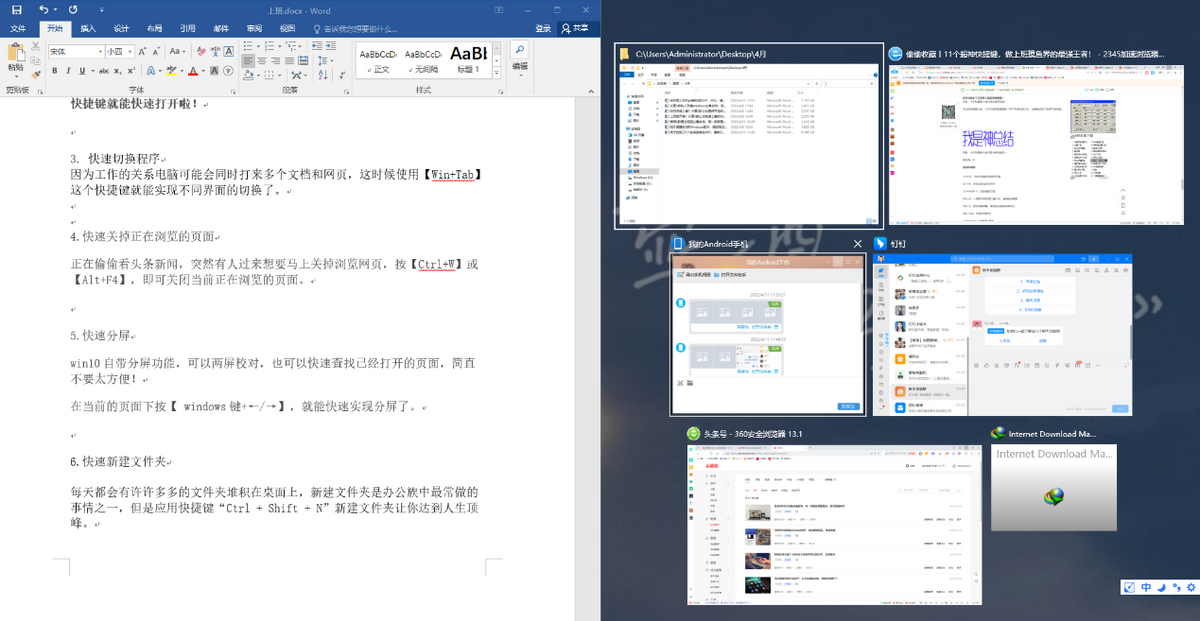Switch to the 审阅 ribbon tab
Viewport: 1200px width, 621px height.
pyautogui.click(x=254, y=29)
